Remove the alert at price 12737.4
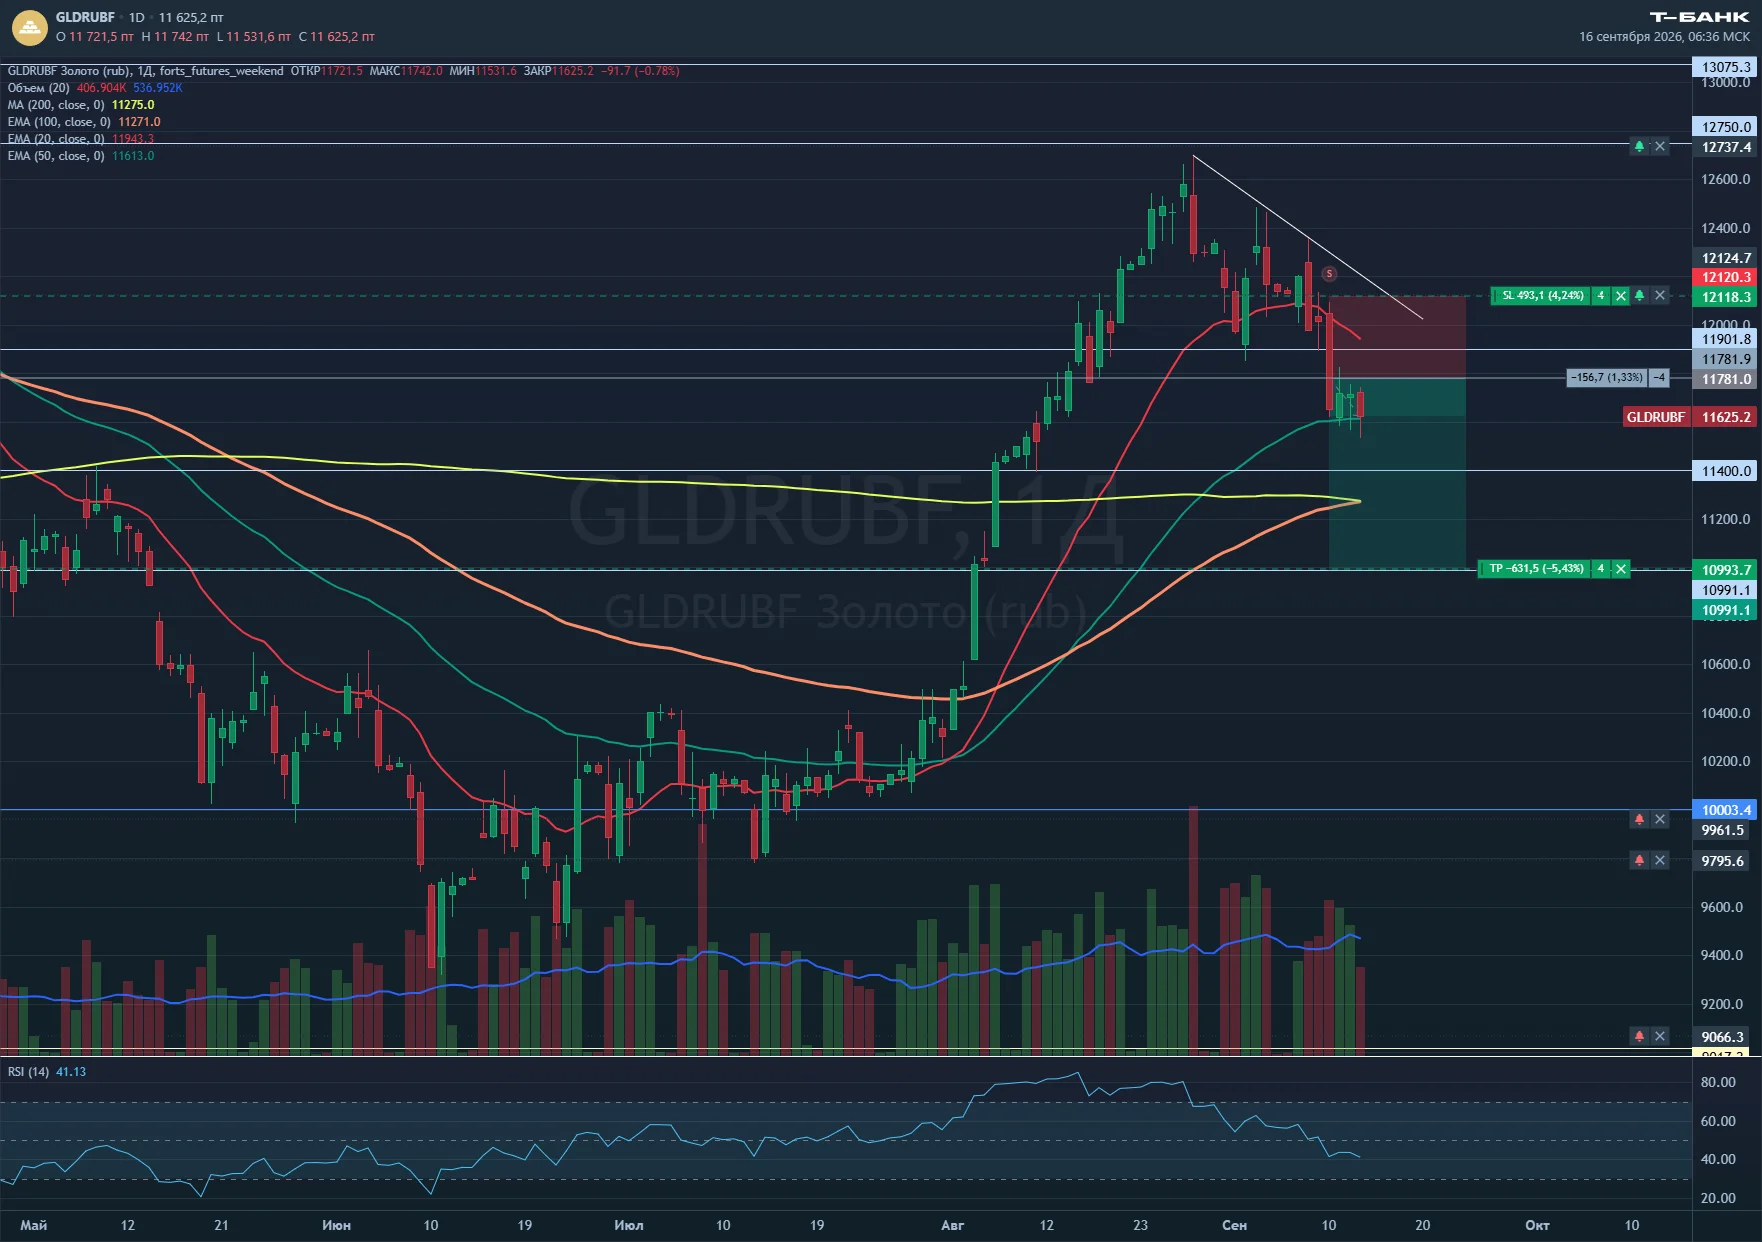Image resolution: width=1762 pixels, height=1242 pixels. click(1660, 147)
